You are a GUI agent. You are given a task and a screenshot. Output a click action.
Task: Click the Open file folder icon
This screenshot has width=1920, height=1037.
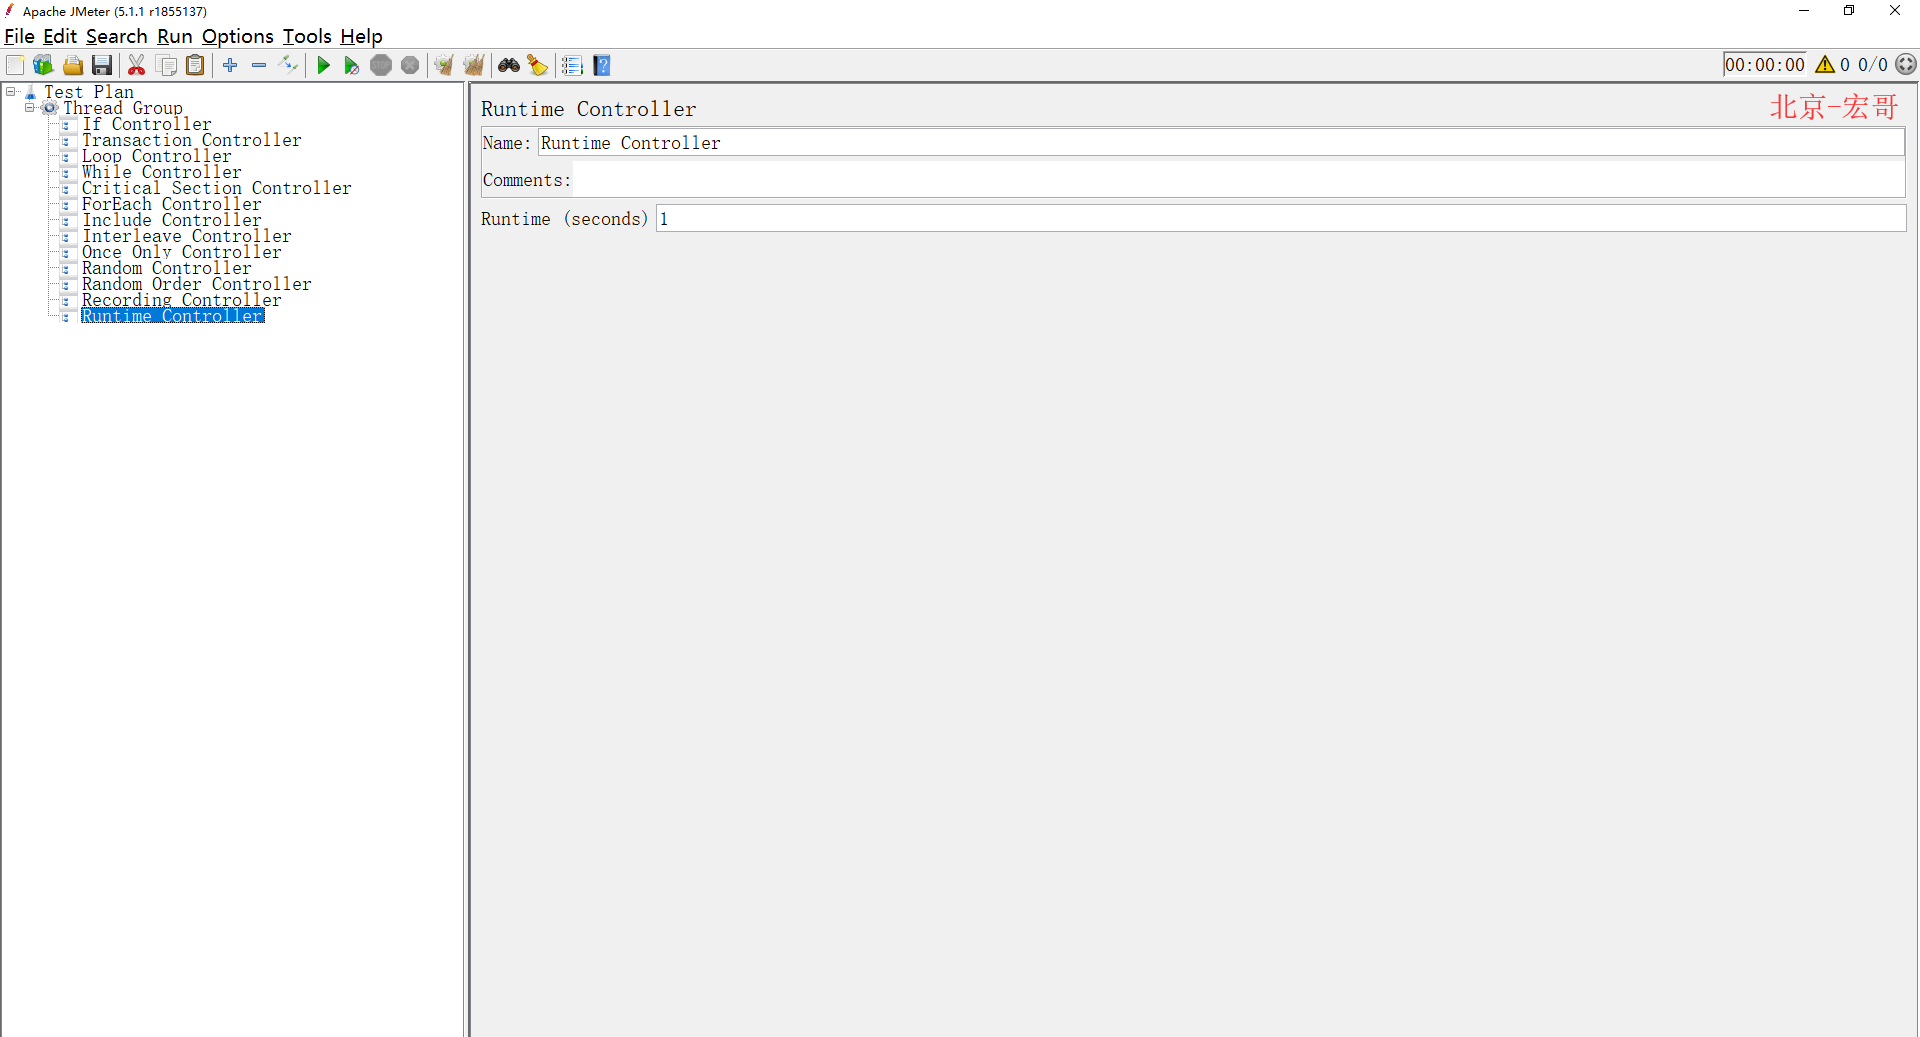click(x=73, y=65)
